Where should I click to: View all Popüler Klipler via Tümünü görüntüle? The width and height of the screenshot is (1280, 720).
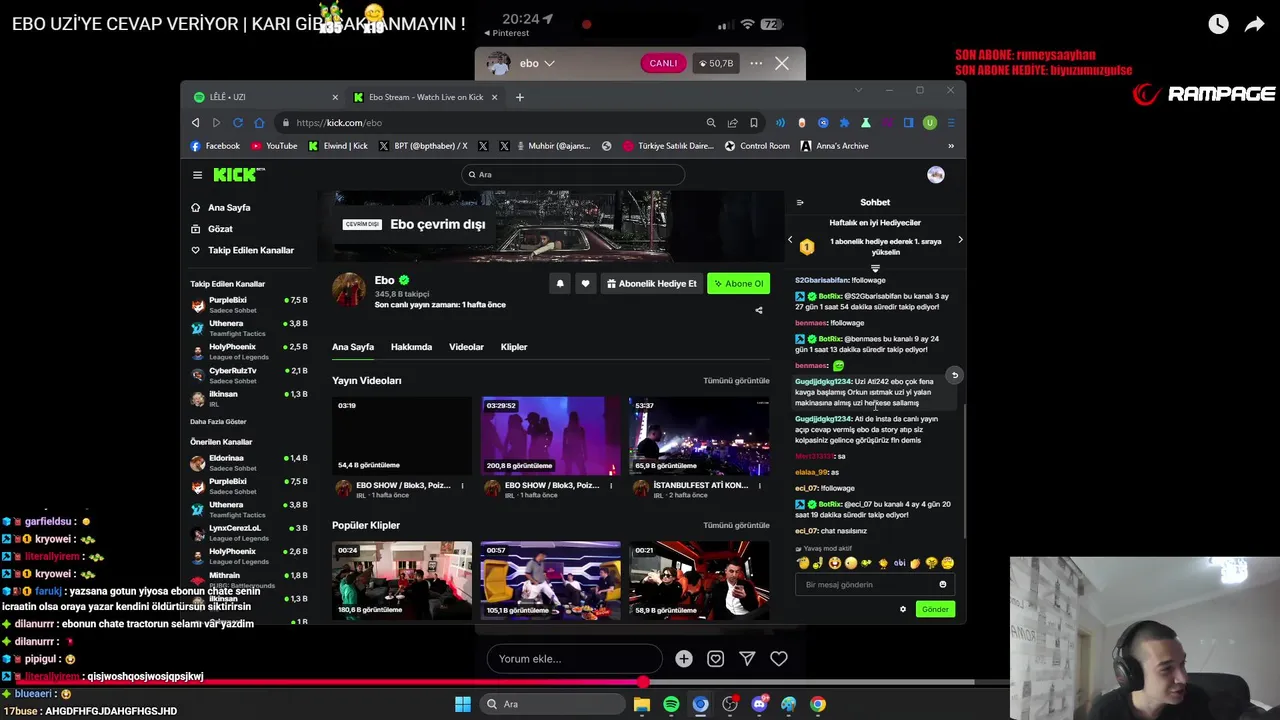point(736,525)
